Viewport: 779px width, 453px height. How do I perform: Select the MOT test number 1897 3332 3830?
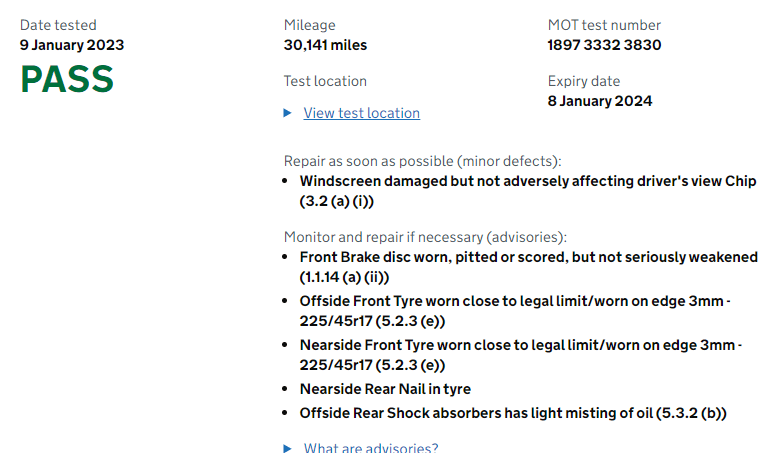pyautogui.click(x=604, y=45)
